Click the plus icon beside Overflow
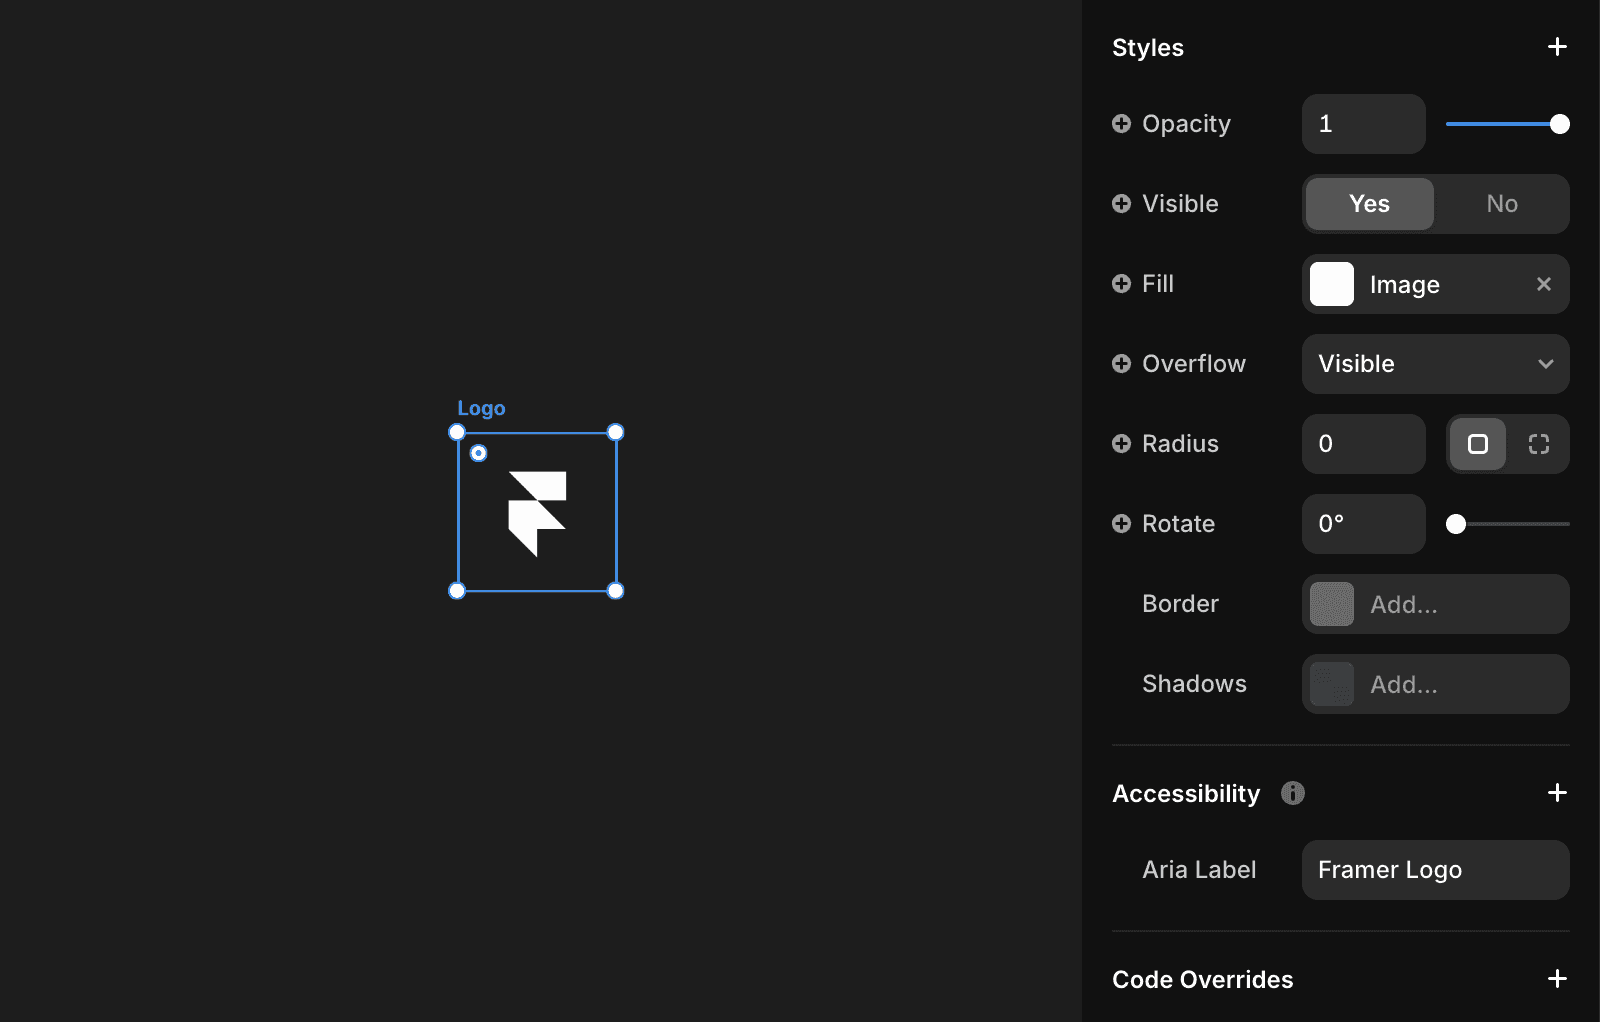This screenshot has width=1600, height=1022. click(x=1122, y=364)
